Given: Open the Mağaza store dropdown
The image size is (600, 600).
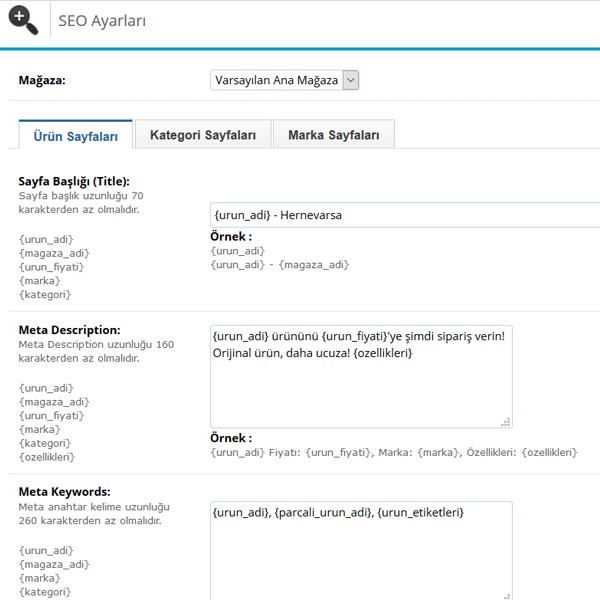Looking at the screenshot, I should point(284,80).
